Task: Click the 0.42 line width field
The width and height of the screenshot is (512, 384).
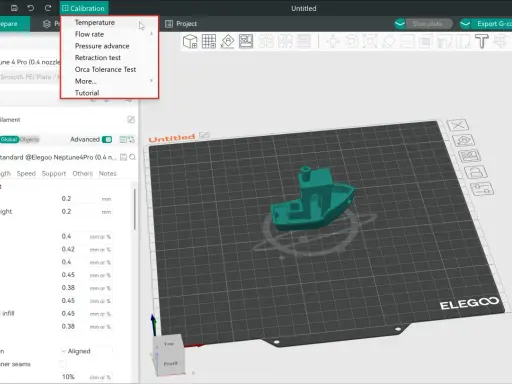Action: pyautogui.click(x=86, y=249)
